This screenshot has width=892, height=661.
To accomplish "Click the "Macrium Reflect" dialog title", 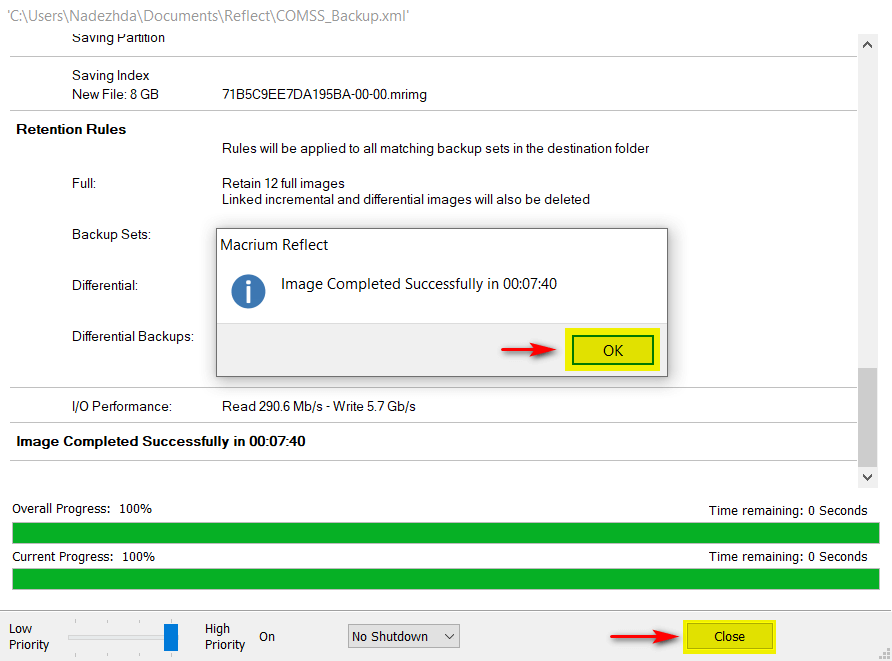I will (274, 245).
